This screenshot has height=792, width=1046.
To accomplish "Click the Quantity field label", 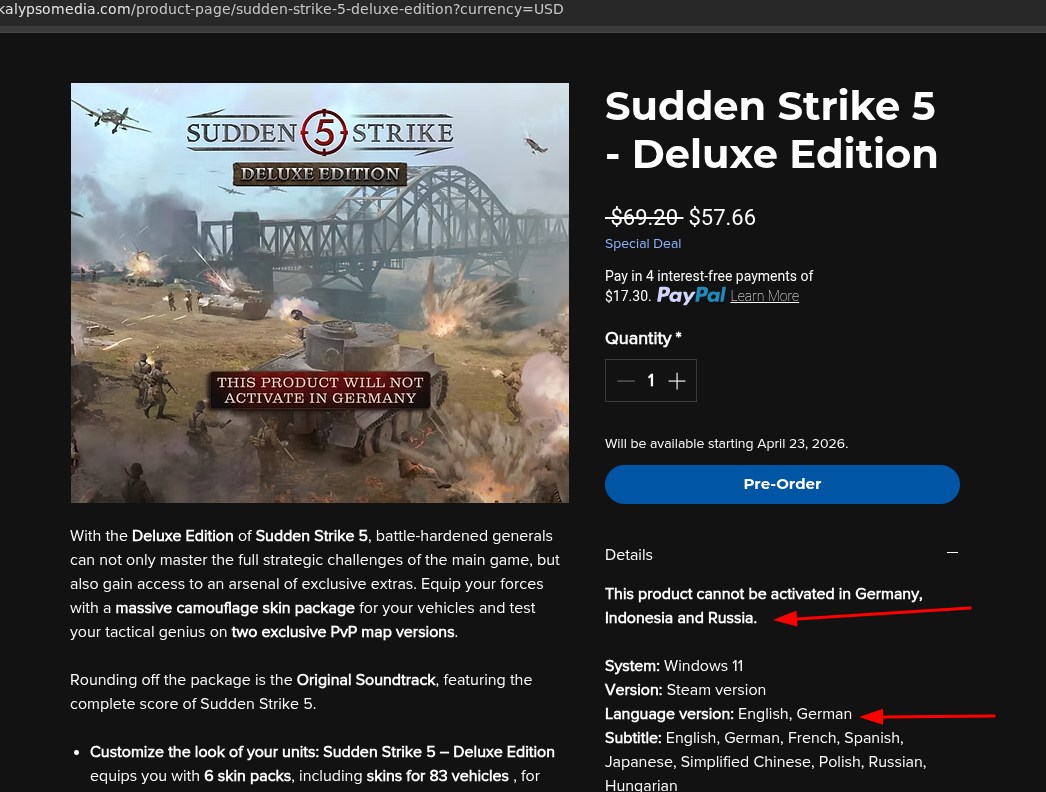I will pyautogui.click(x=639, y=338).
